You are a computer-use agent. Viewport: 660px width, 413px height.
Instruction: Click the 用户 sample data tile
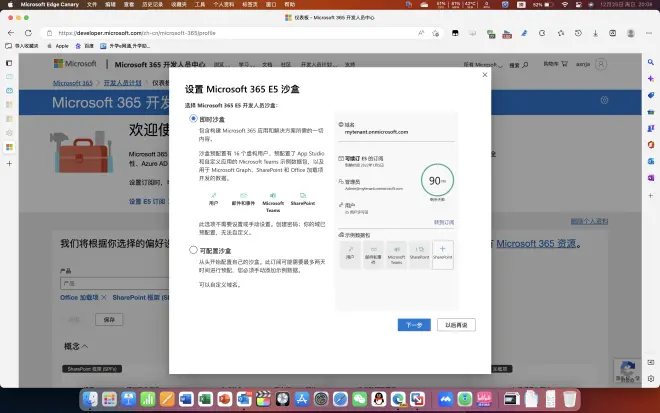pyautogui.click(x=350, y=254)
